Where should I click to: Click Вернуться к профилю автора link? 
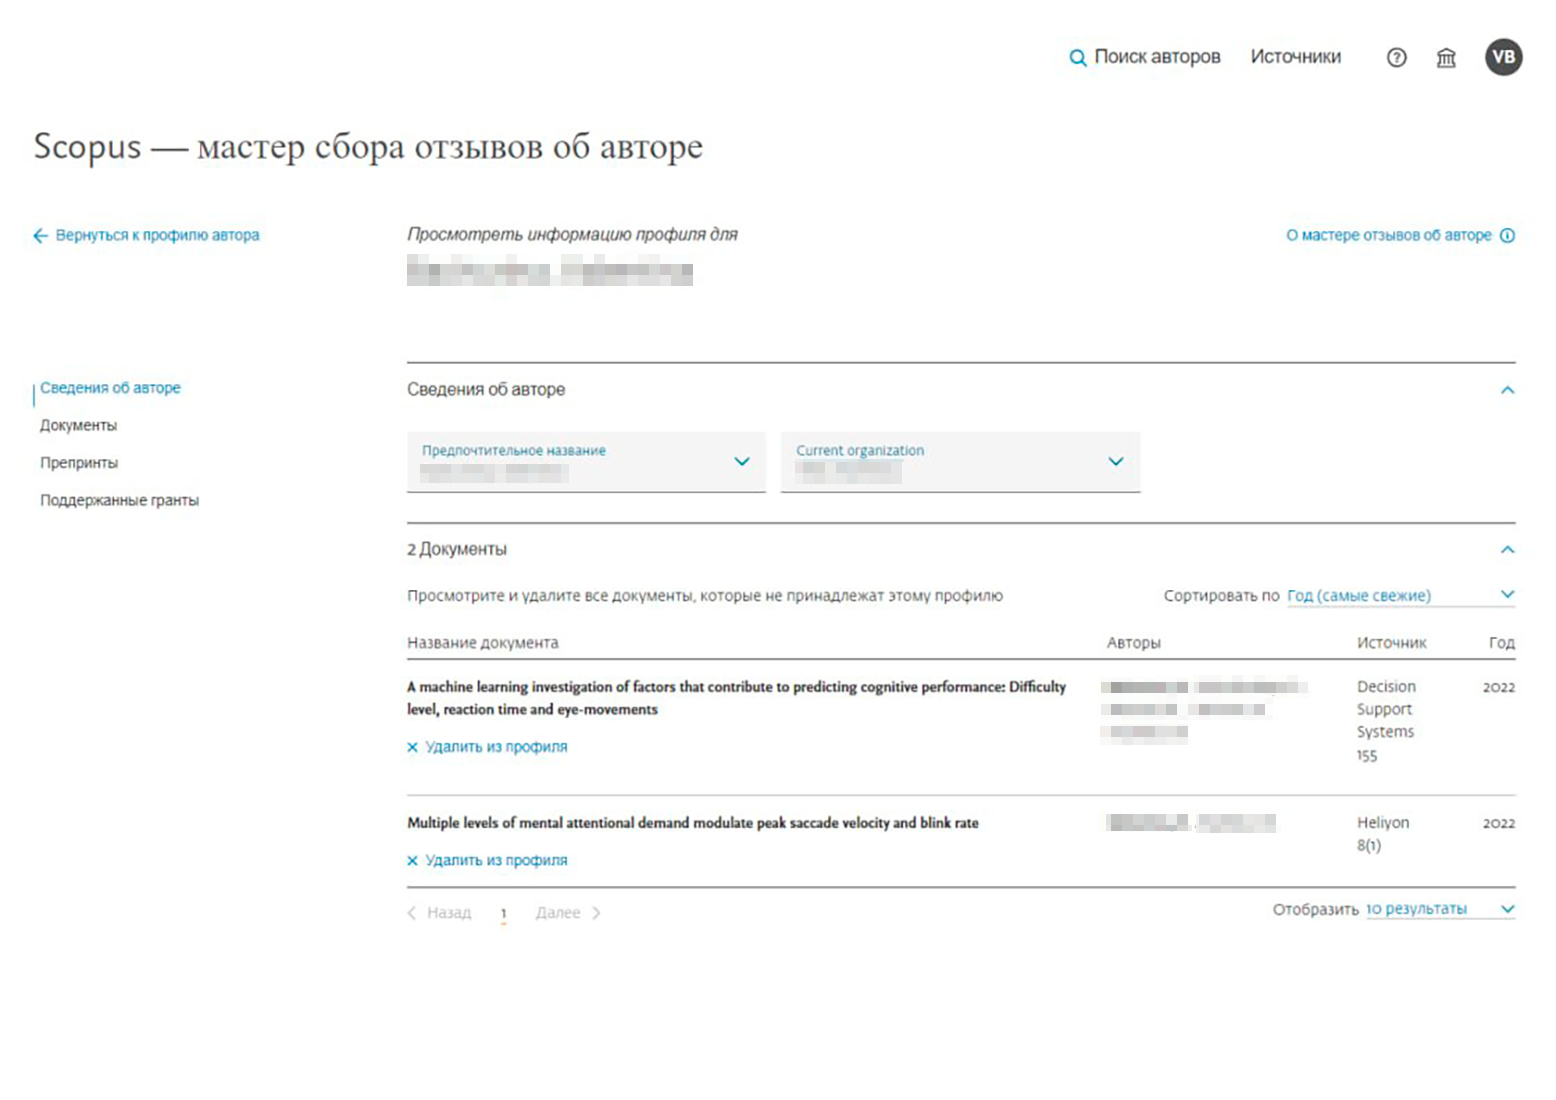157,235
